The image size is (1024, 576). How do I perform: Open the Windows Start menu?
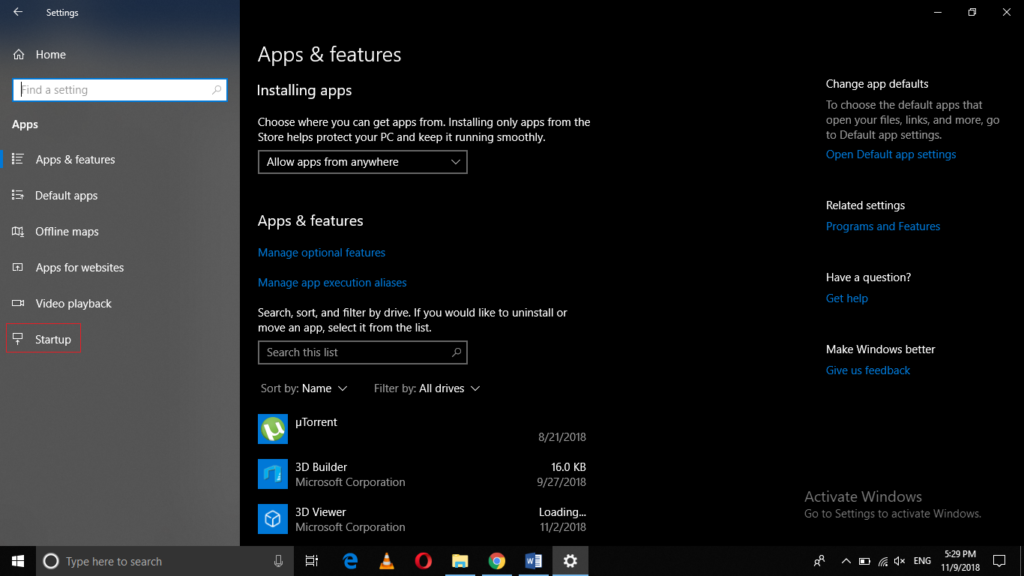(18, 561)
